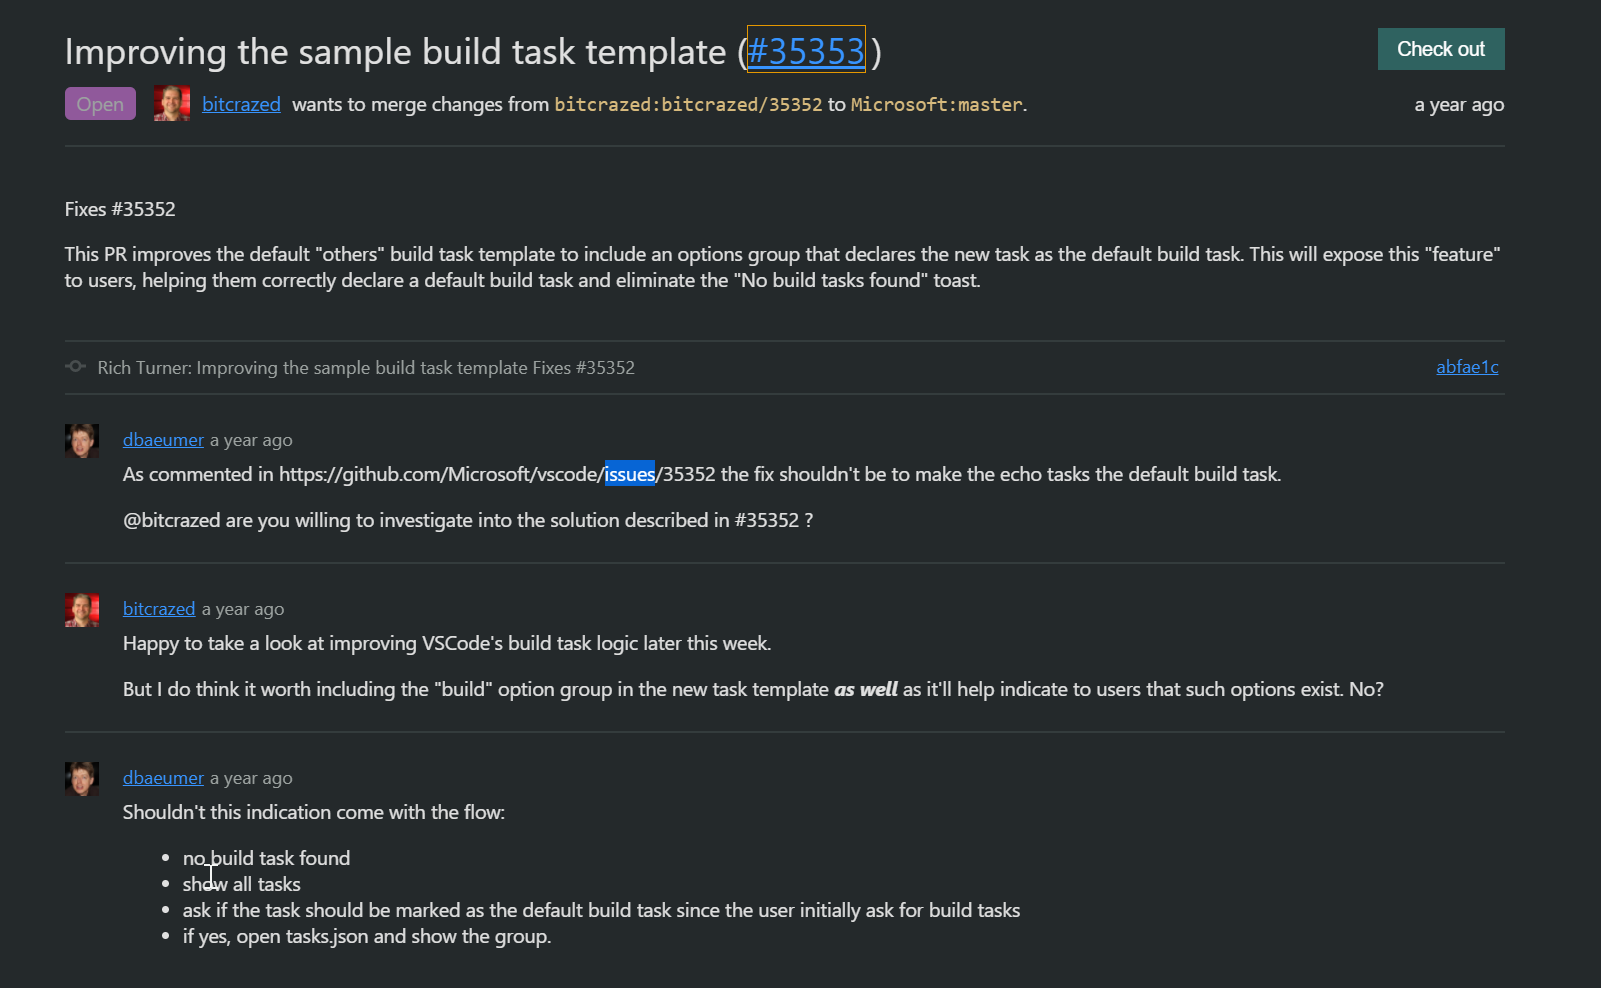Click the a year ago timestamp in the header
Screen dimensions: 1601x988
pyautogui.click(x=1459, y=103)
